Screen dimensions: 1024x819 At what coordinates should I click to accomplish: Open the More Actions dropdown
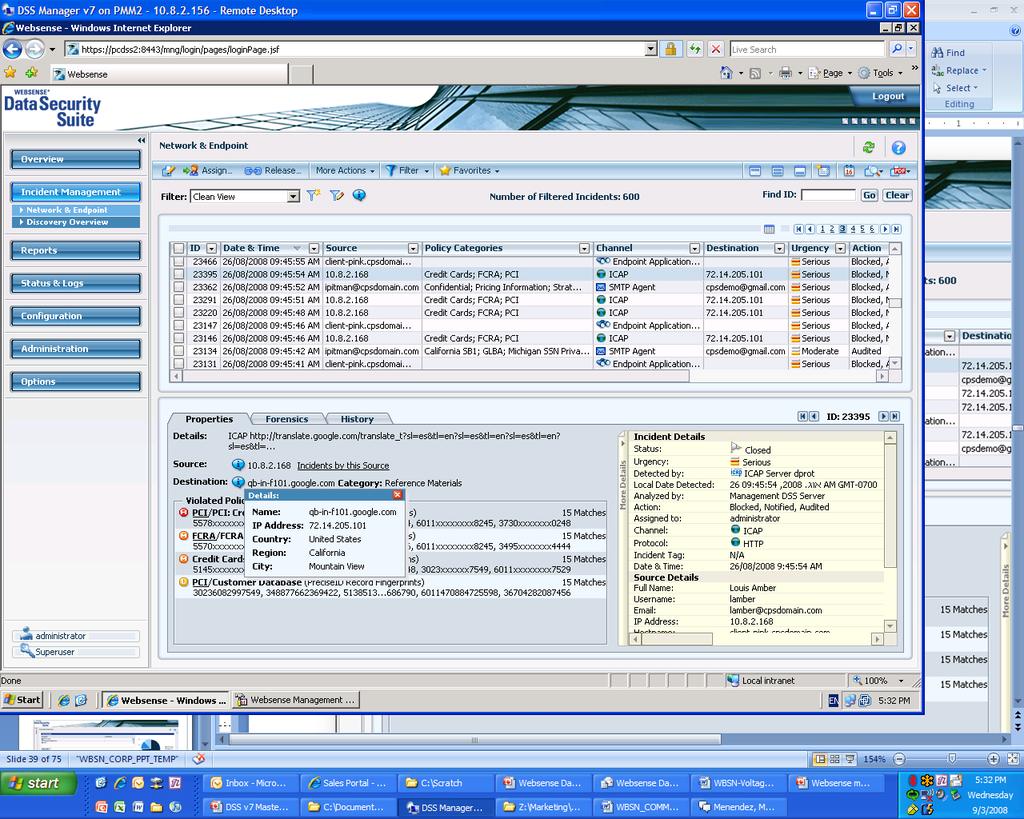click(x=345, y=170)
